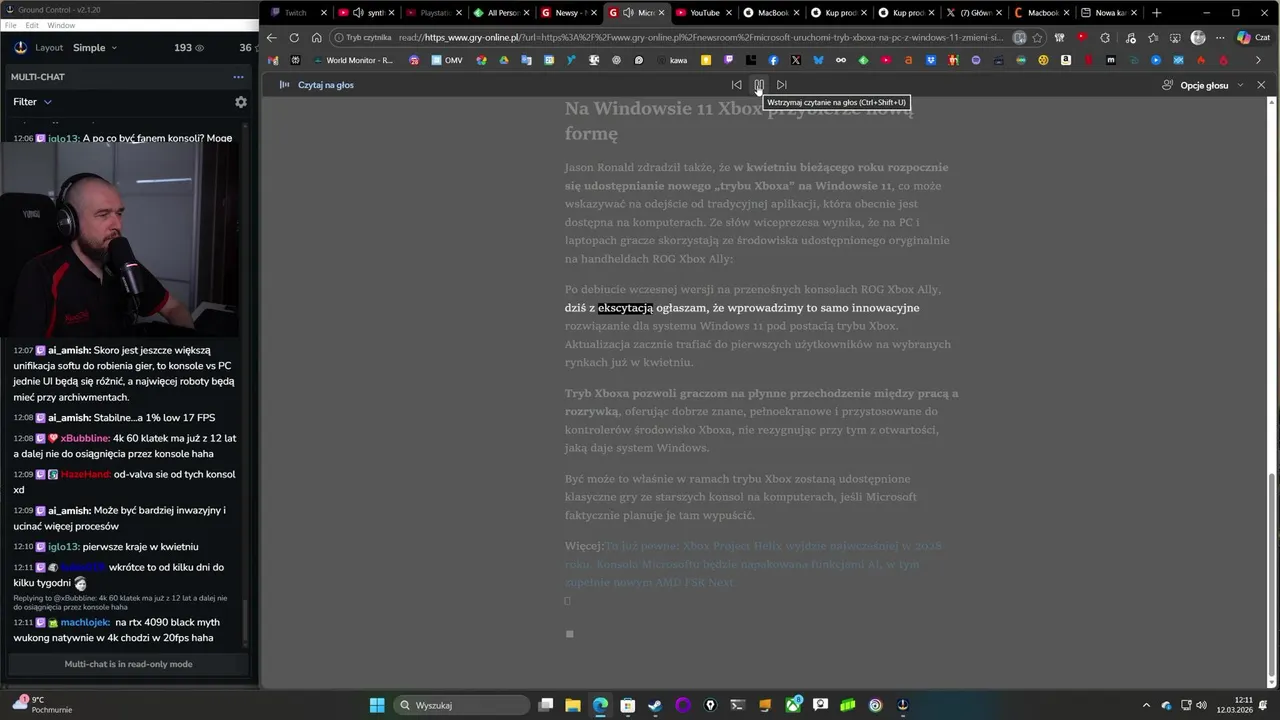This screenshot has height=720, width=1280.
Task: Open a new browser tab
Action: pos(1157,13)
